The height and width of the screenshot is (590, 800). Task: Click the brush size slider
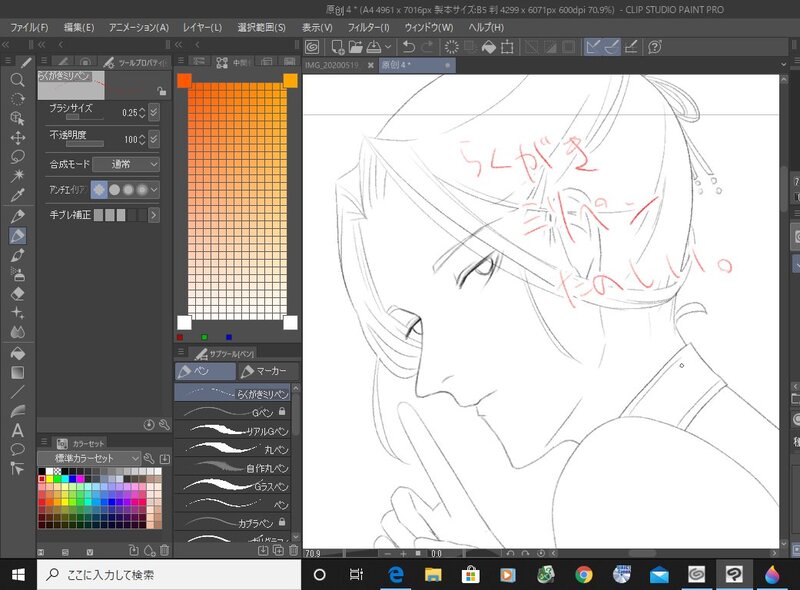tap(85, 117)
